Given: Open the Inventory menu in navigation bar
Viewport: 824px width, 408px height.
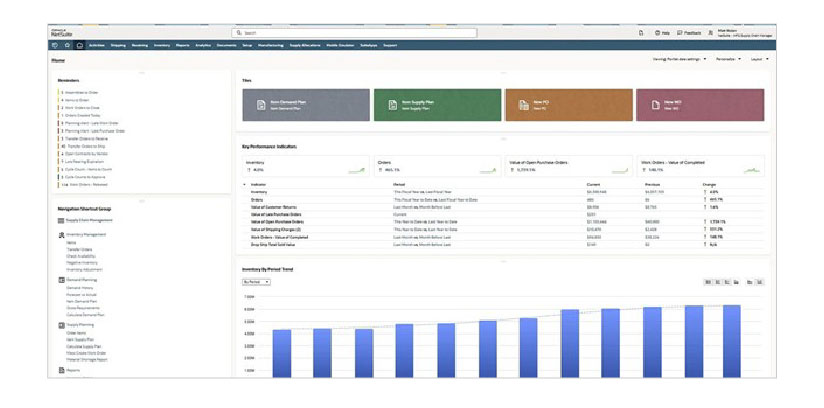Looking at the screenshot, I should [162, 45].
